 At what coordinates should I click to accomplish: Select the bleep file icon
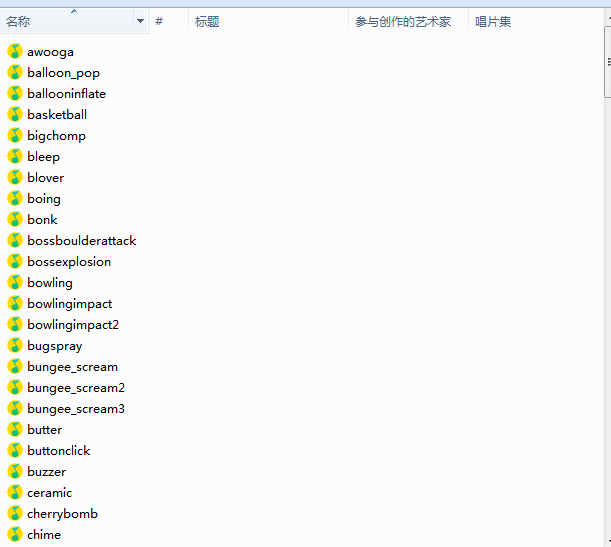[15, 157]
